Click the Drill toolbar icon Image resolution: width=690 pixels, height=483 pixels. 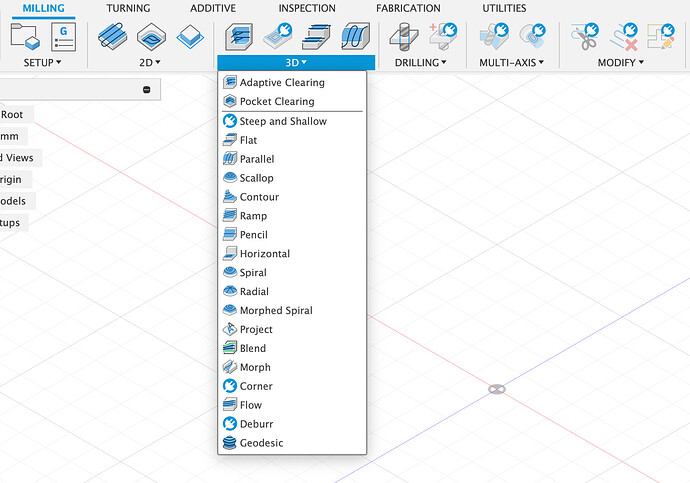click(x=404, y=37)
